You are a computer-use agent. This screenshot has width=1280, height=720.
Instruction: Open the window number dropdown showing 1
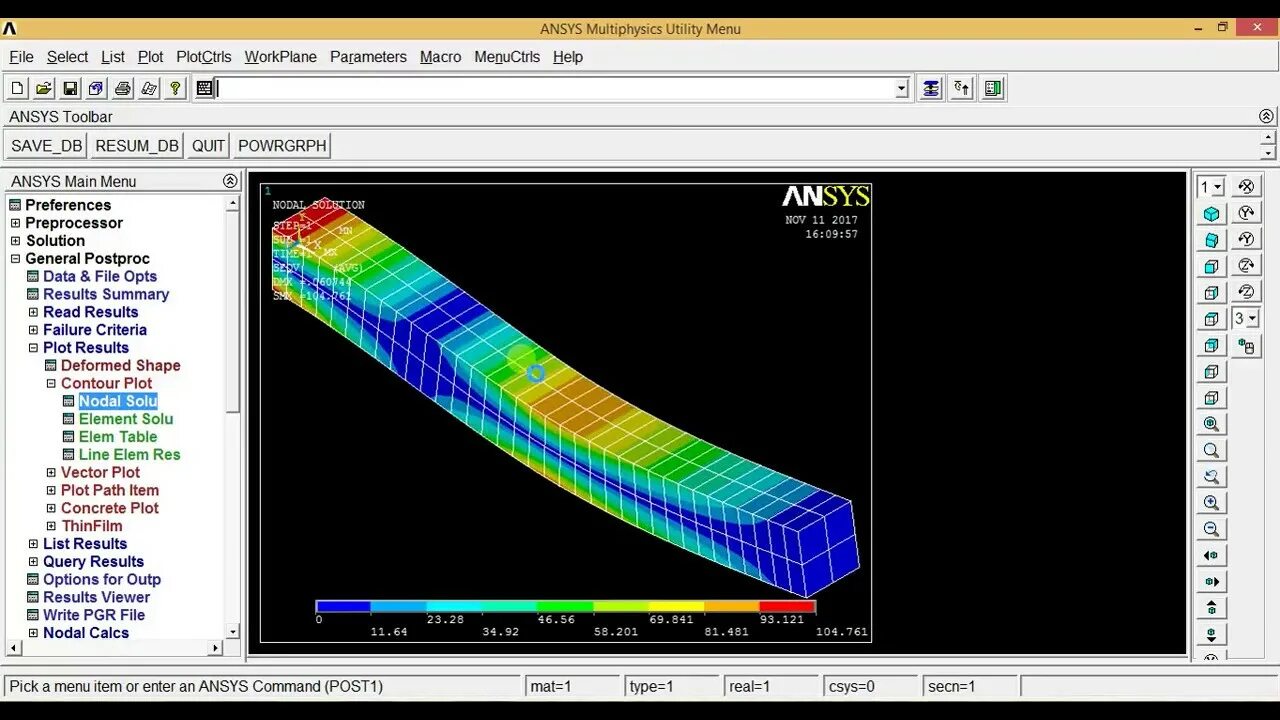pos(1212,186)
